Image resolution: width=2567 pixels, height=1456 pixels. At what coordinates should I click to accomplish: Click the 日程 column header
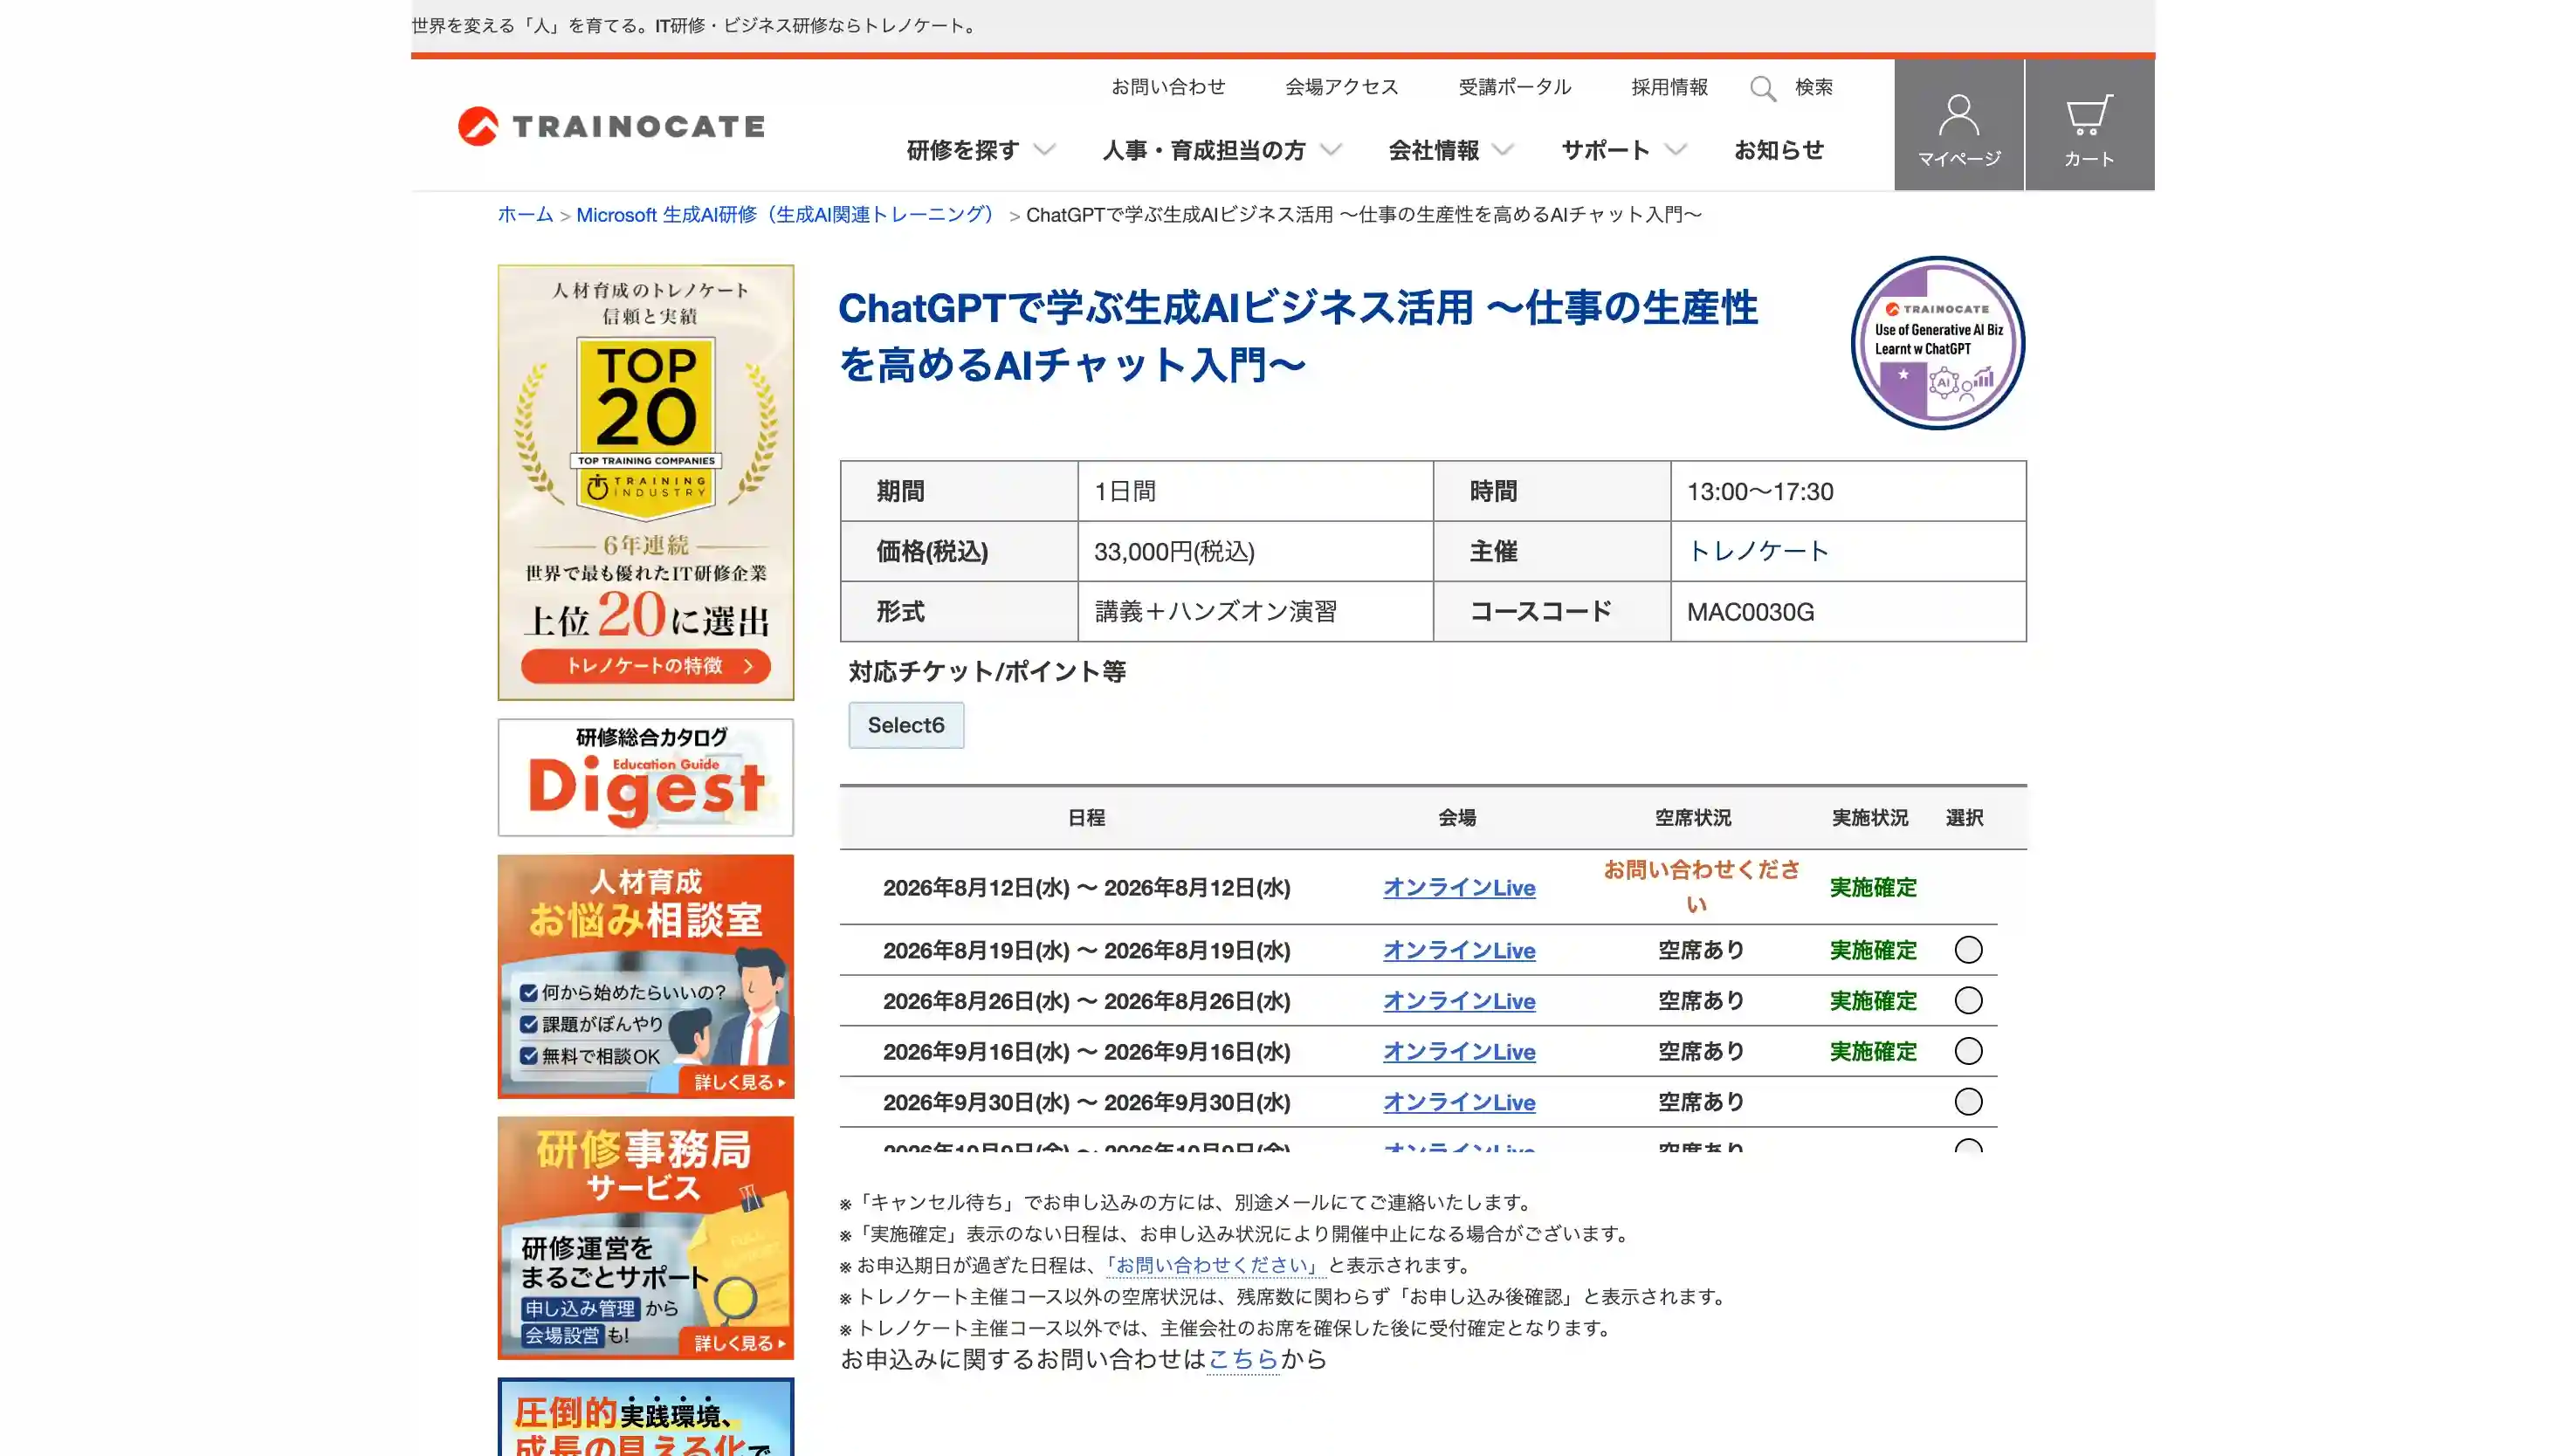1086,818
